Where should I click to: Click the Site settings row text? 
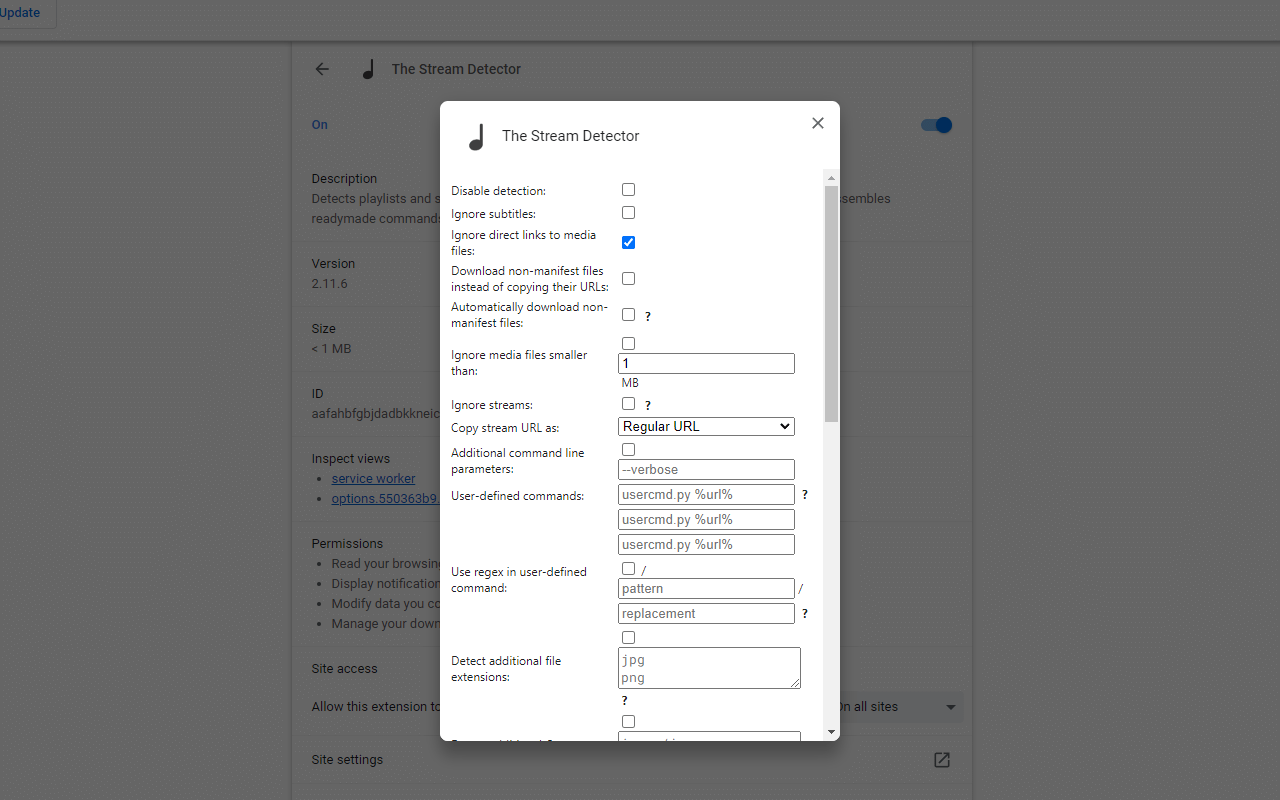347,760
